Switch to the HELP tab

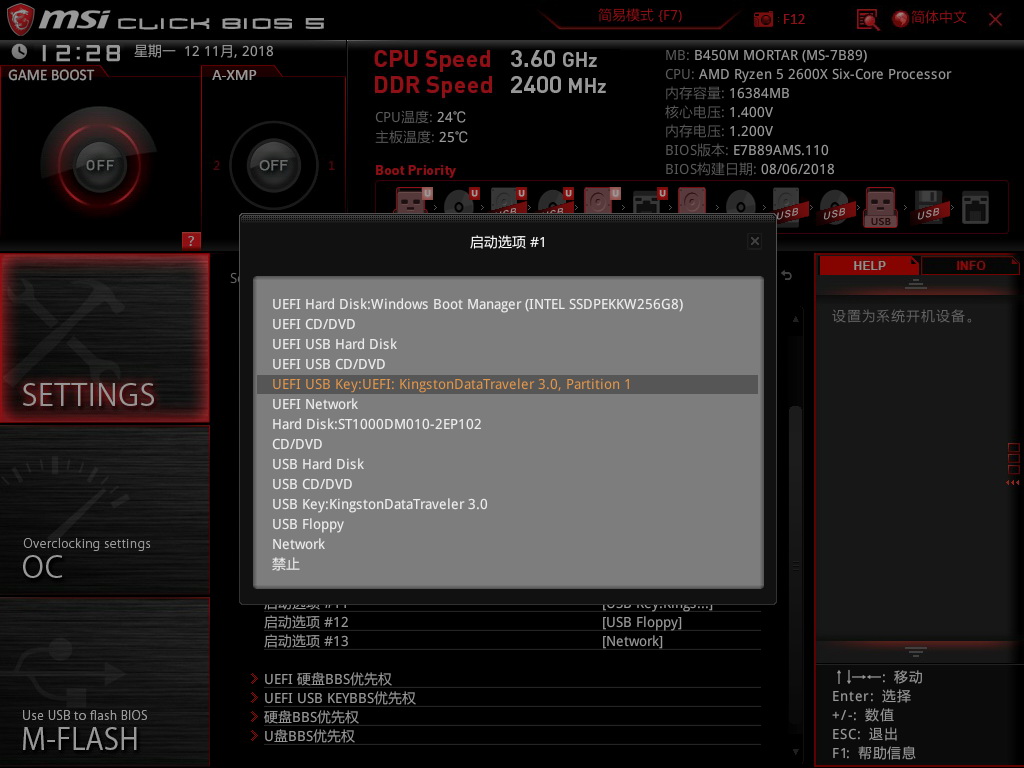pos(869,265)
